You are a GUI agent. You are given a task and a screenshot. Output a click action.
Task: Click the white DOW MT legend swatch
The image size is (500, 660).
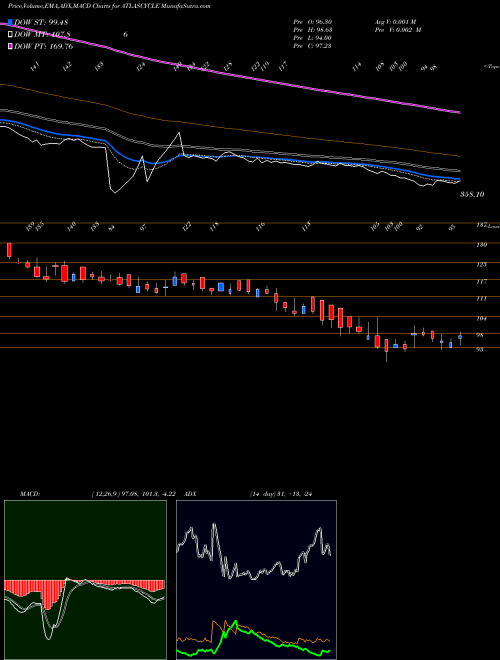10,35
